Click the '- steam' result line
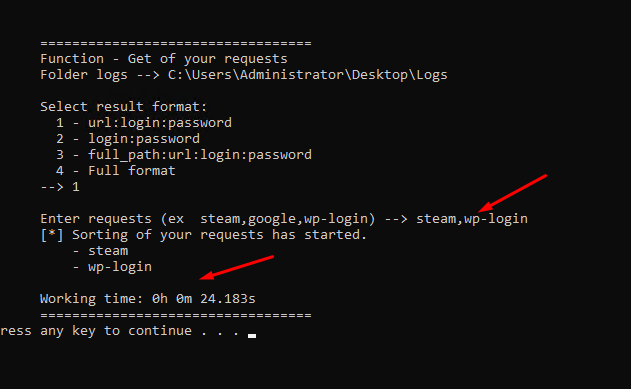The width and height of the screenshot is (631, 389). coord(100,251)
